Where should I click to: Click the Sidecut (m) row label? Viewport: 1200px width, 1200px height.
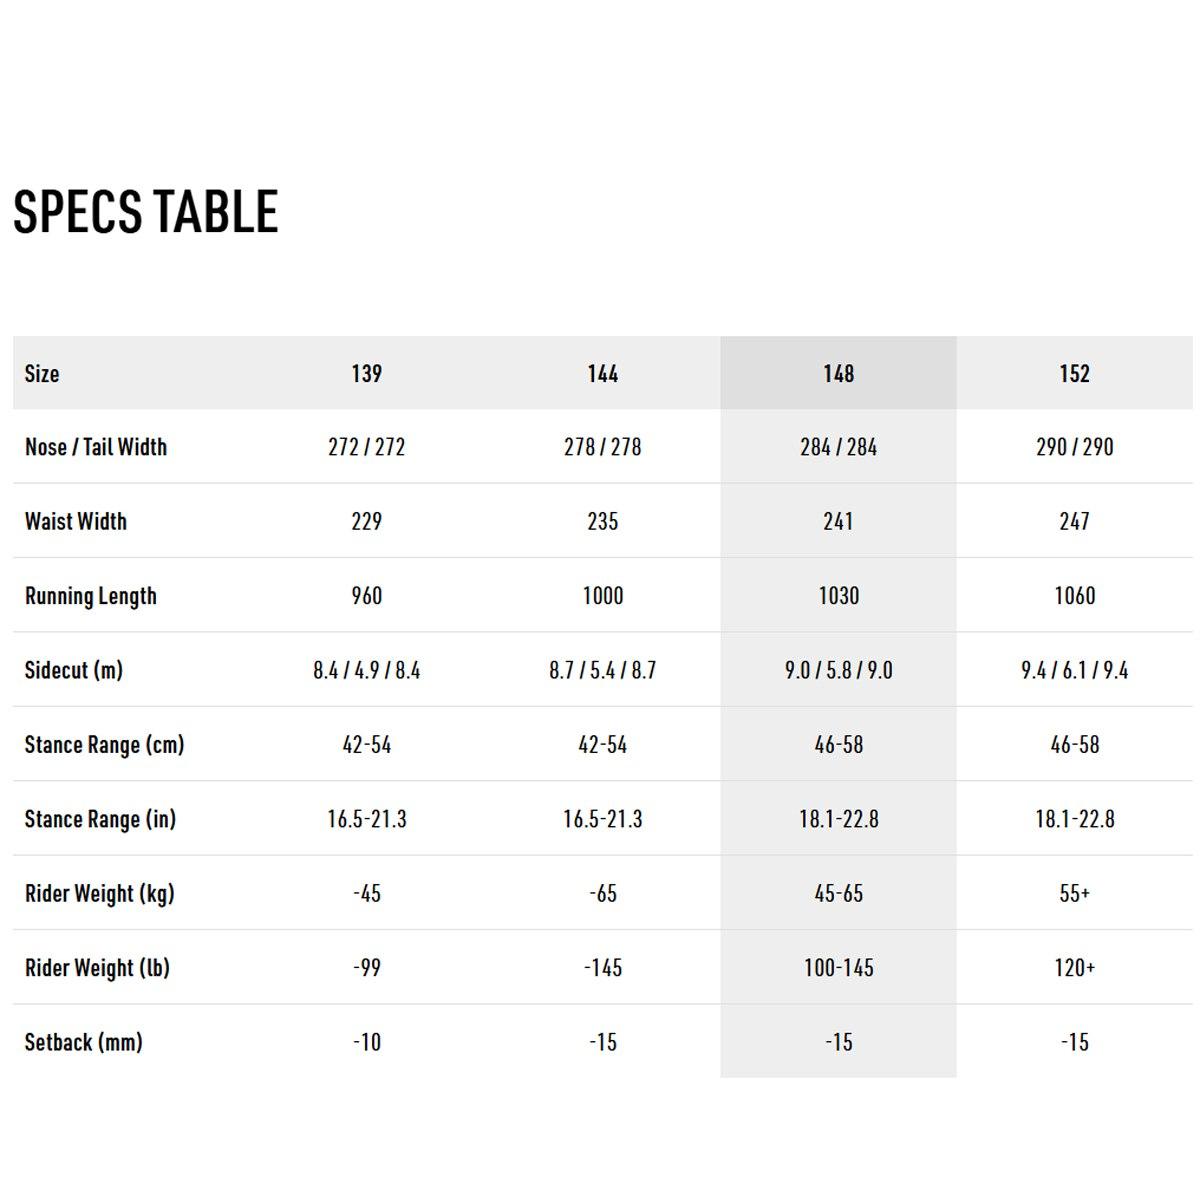[74, 670]
